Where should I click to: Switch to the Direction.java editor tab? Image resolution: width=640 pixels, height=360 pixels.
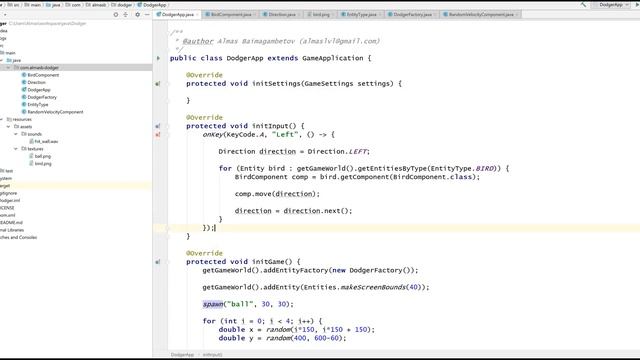(282, 14)
